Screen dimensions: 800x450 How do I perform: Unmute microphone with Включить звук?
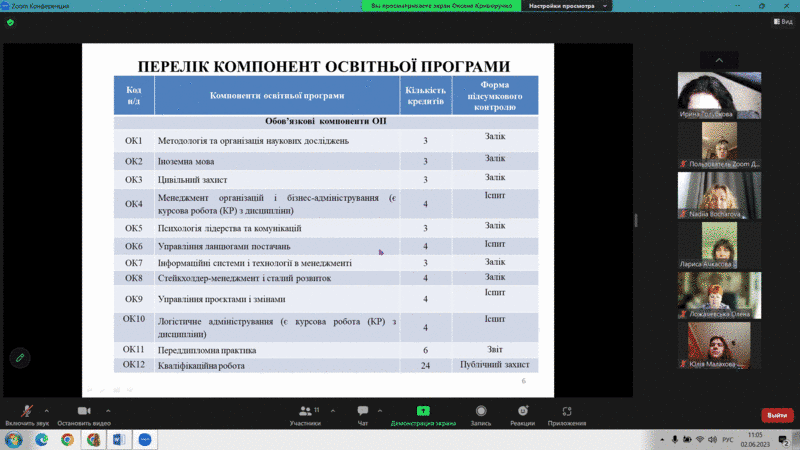27,415
